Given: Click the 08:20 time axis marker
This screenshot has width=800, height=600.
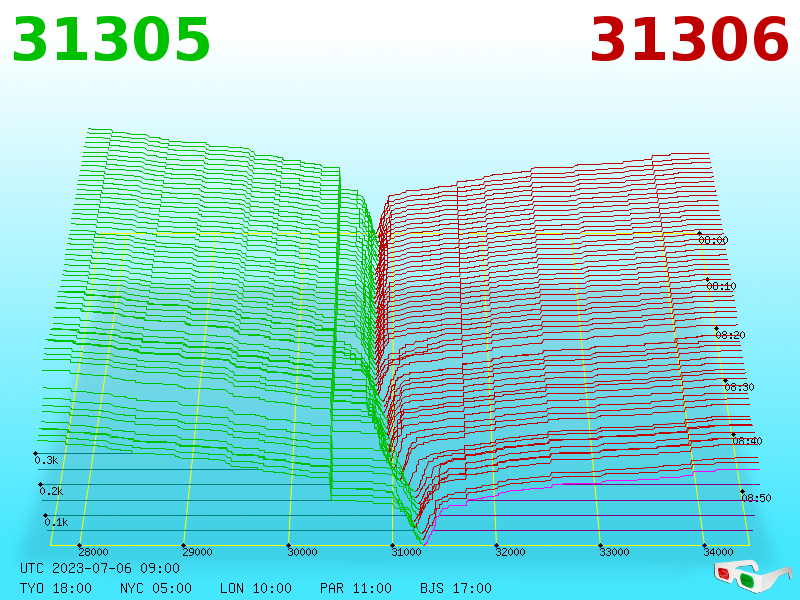Looking at the screenshot, I should (731, 335).
